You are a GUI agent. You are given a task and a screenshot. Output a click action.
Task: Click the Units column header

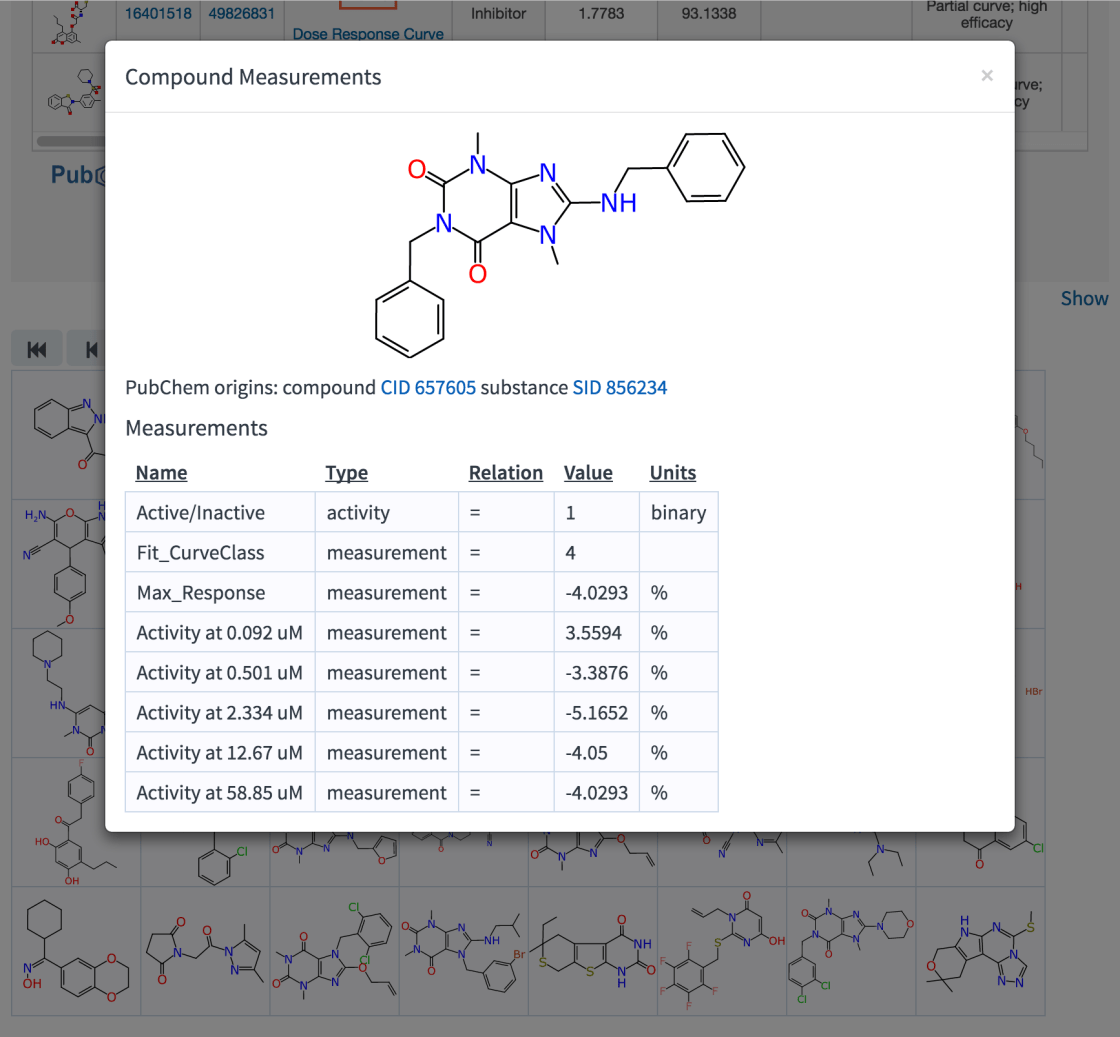673,473
